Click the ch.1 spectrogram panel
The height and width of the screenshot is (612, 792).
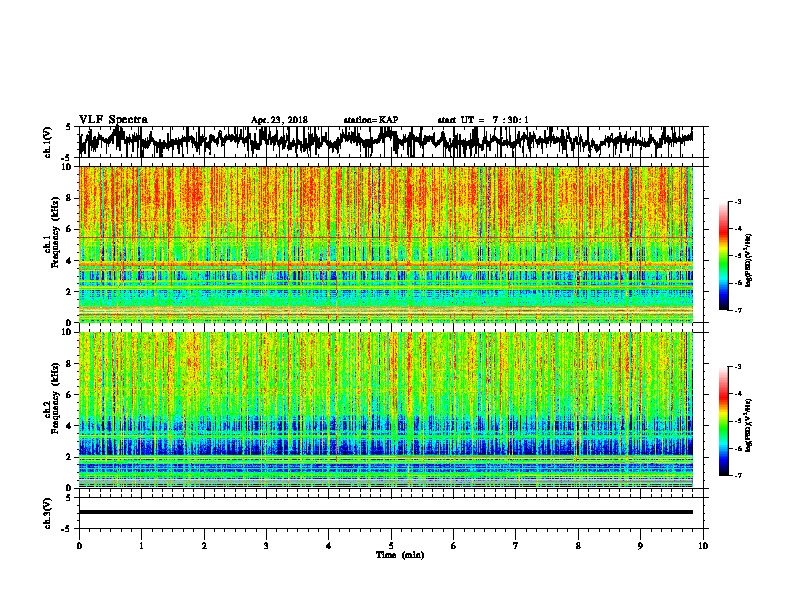point(385,244)
